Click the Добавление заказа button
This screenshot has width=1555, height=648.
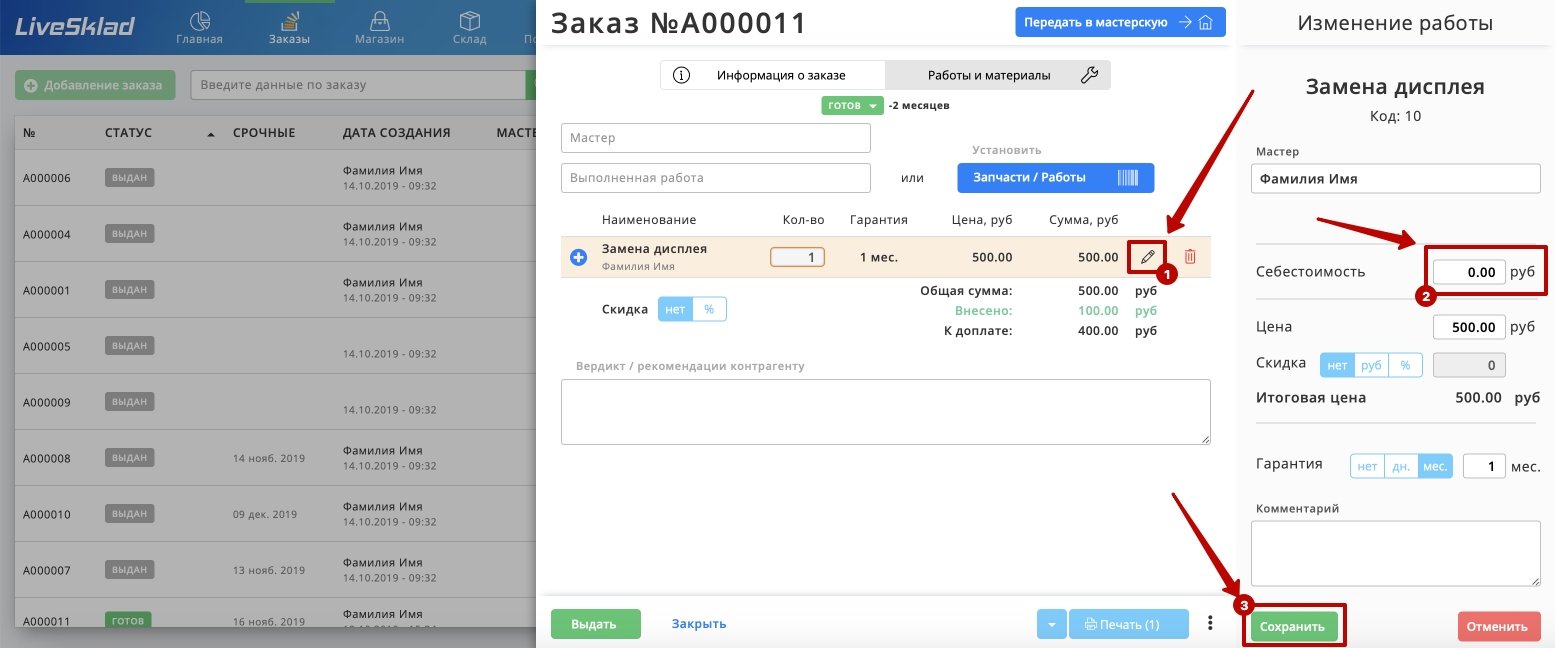point(95,85)
